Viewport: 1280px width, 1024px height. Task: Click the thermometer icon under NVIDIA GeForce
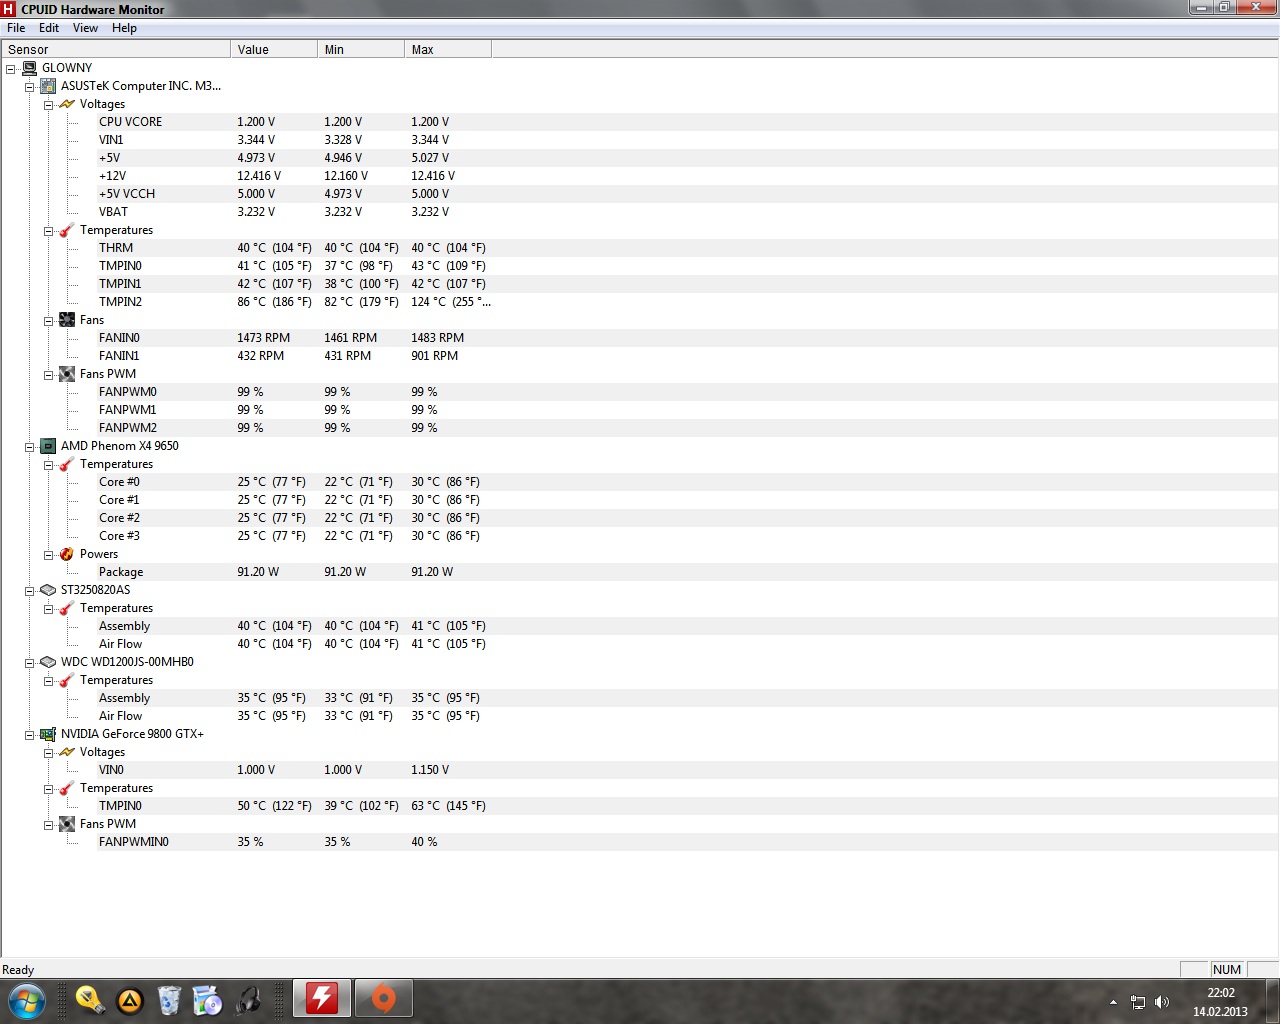67,788
